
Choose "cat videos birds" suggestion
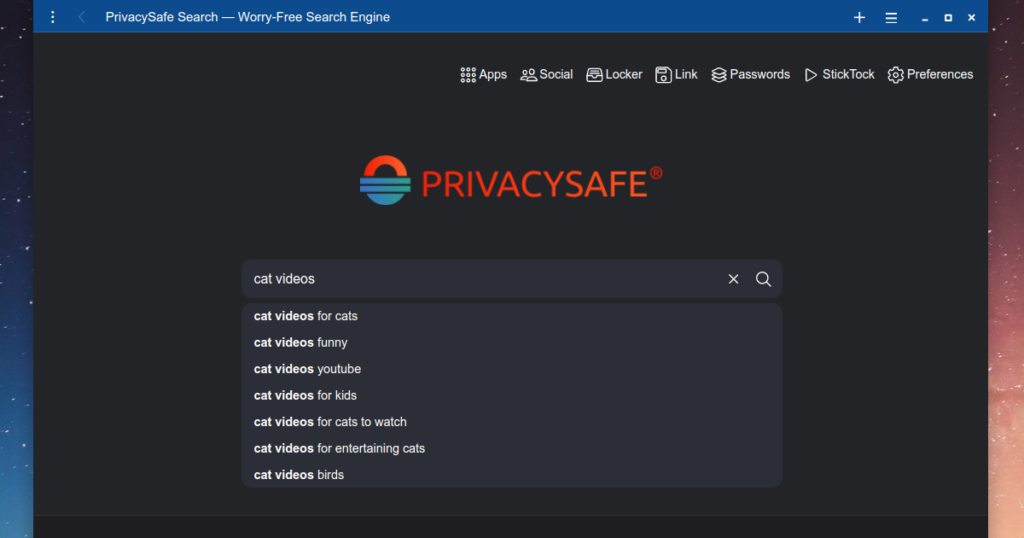299,475
